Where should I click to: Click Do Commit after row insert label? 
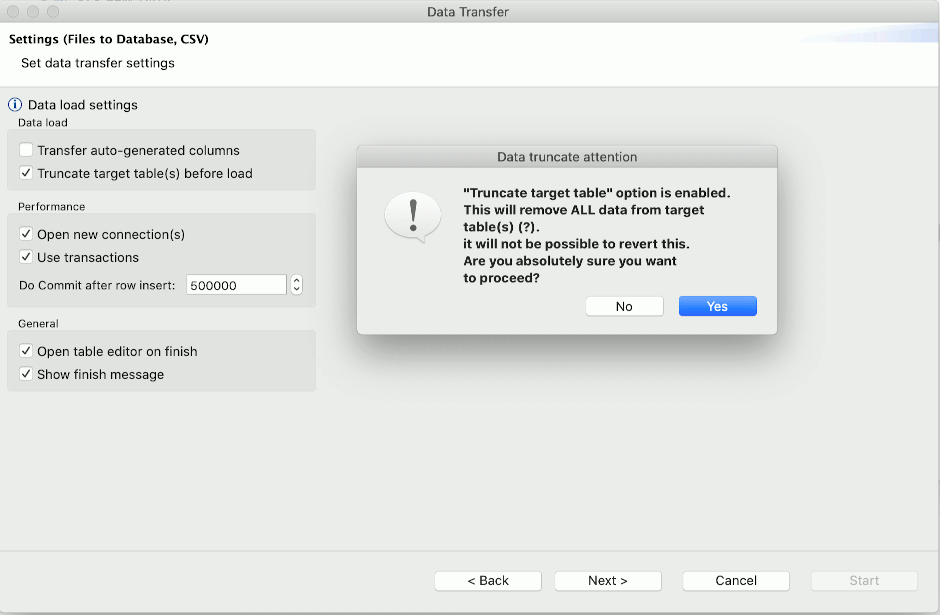[x=97, y=285]
